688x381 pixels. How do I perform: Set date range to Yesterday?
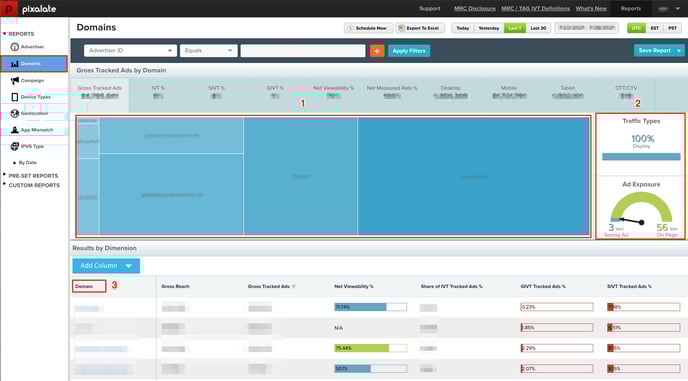pos(489,28)
